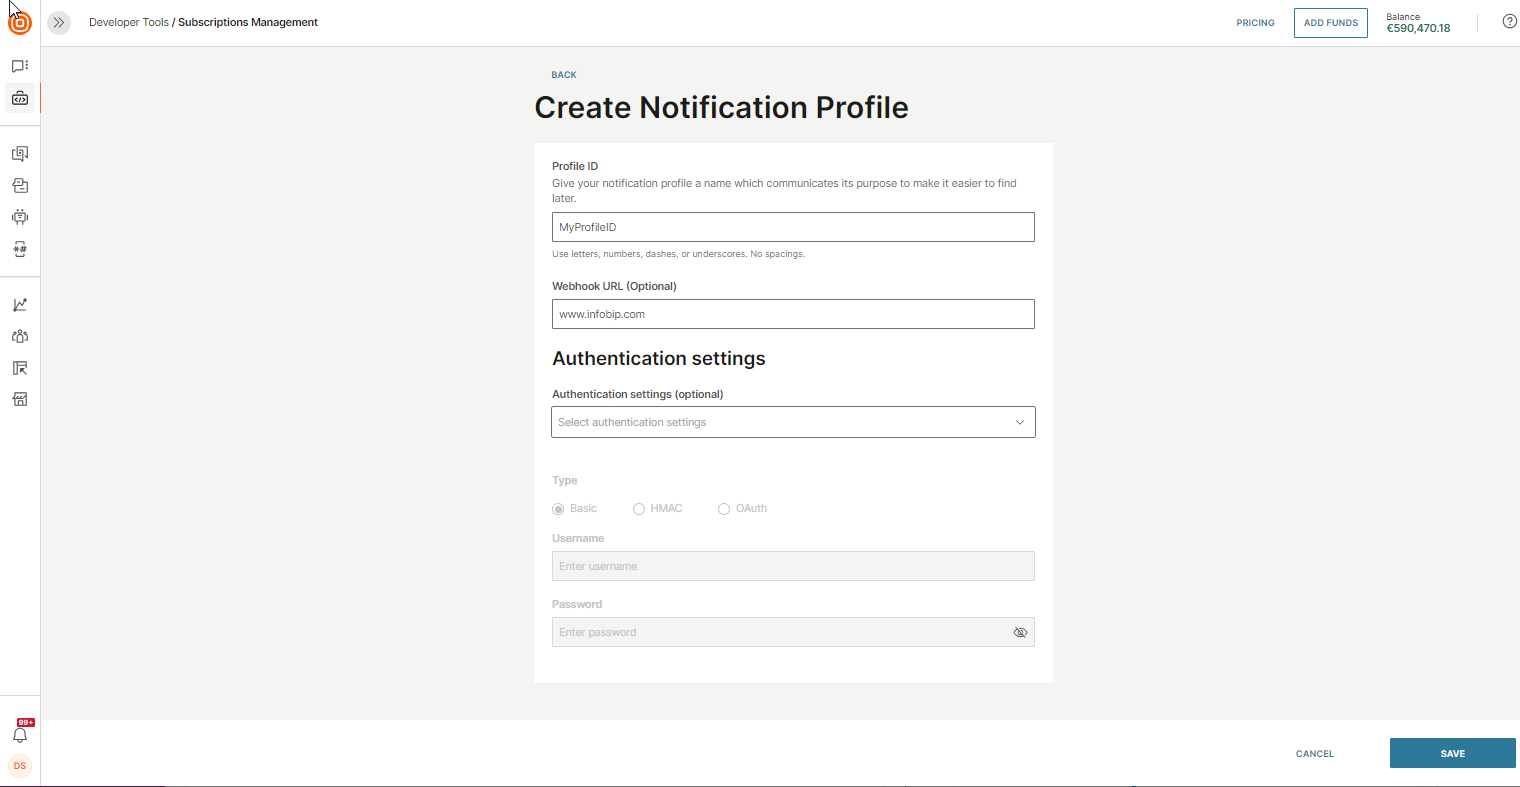Click the help question mark icon
The width and height of the screenshot is (1520, 787).
click(x=1509, y=20)
